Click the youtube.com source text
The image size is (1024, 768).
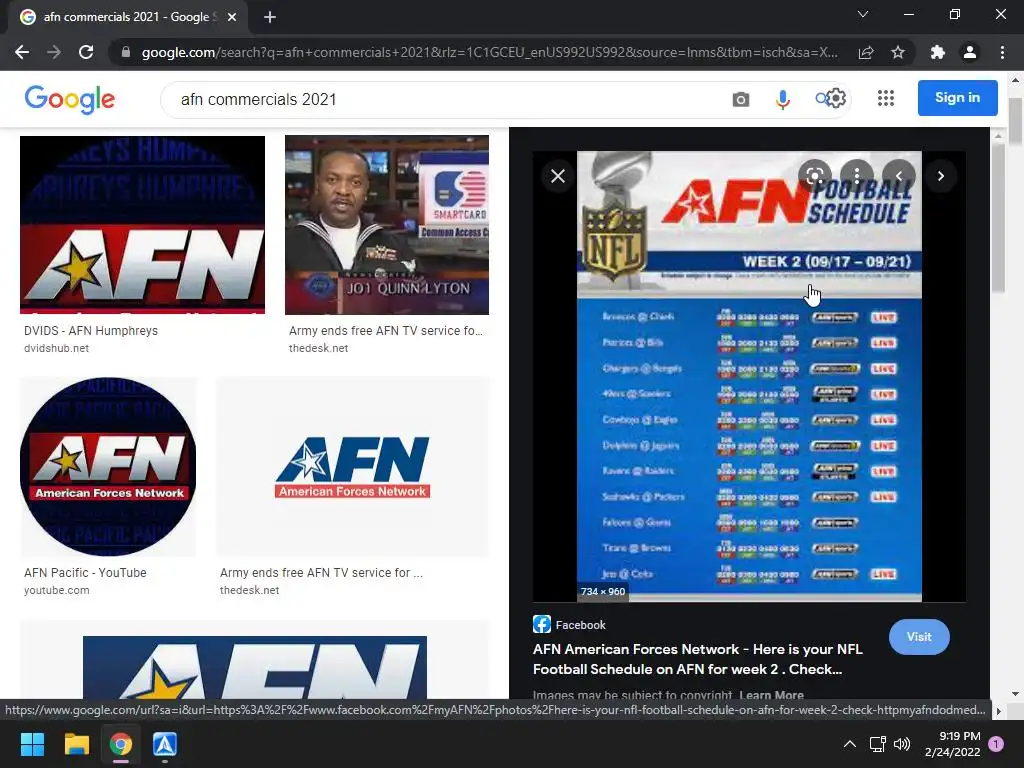click(57, 590)
